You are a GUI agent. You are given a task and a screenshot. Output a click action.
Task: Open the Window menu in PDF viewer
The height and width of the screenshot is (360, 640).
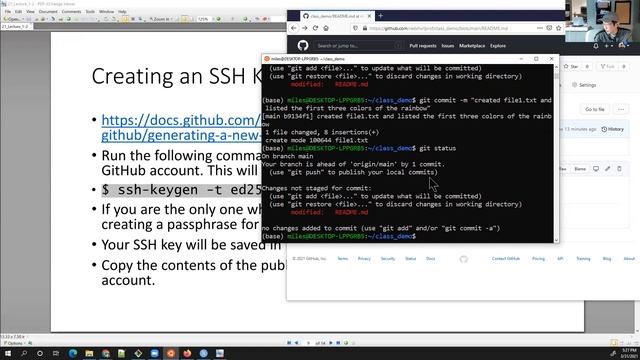point(107,11)
